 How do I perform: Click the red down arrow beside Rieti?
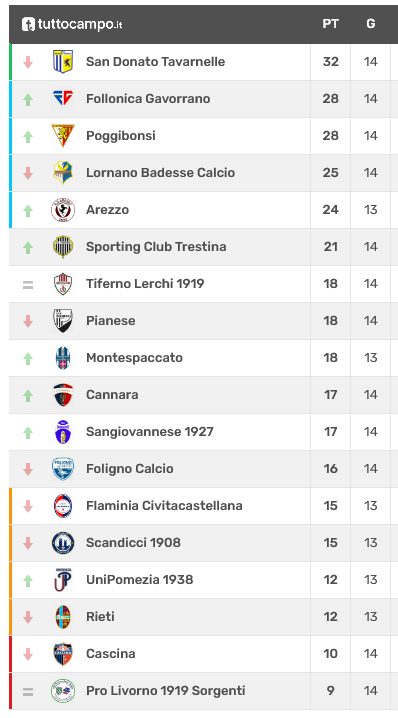28,617
